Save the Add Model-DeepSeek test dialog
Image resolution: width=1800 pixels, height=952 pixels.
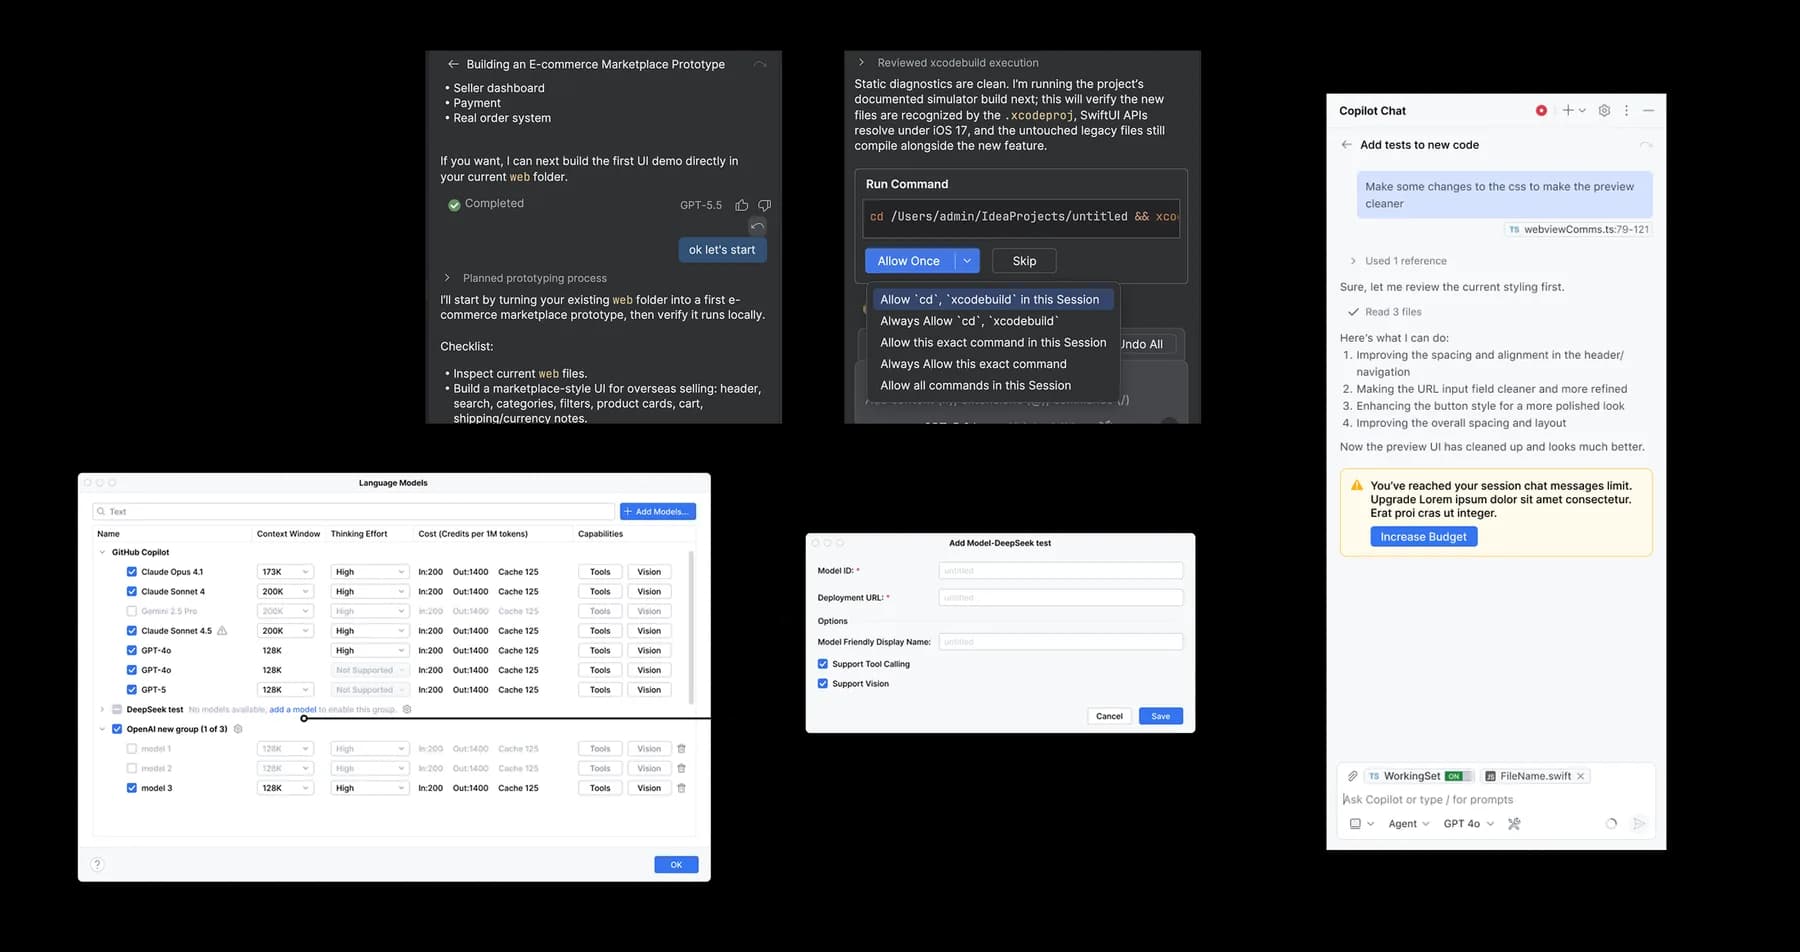tap(1160, 716)
